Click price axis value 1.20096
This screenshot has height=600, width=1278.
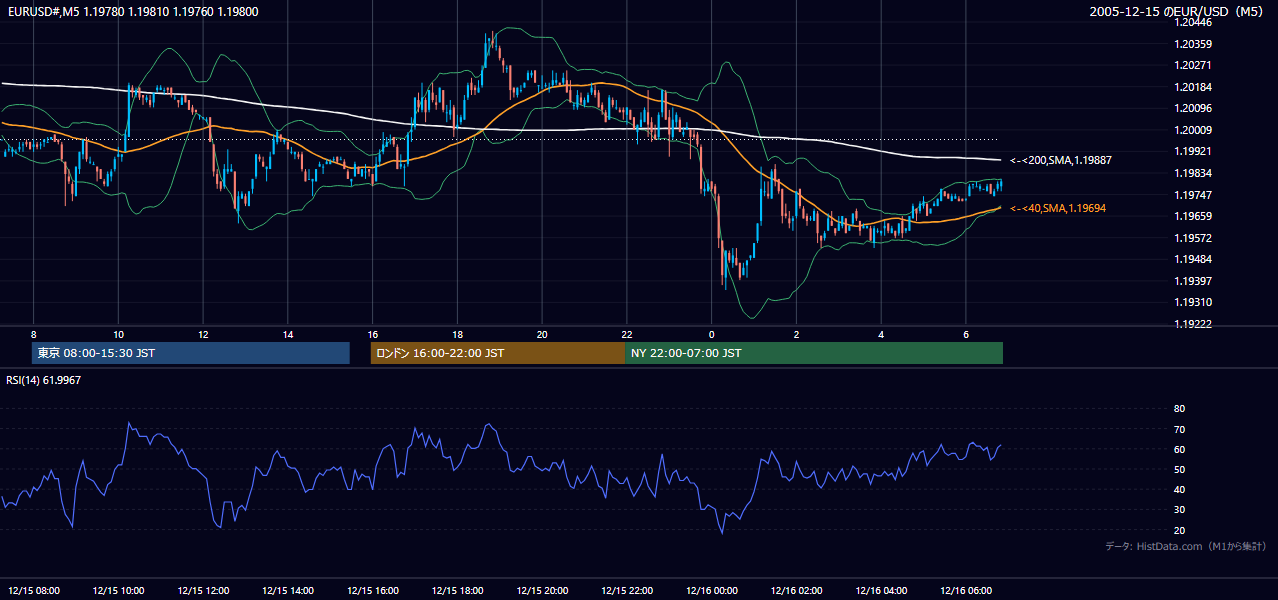[1193, 108]
